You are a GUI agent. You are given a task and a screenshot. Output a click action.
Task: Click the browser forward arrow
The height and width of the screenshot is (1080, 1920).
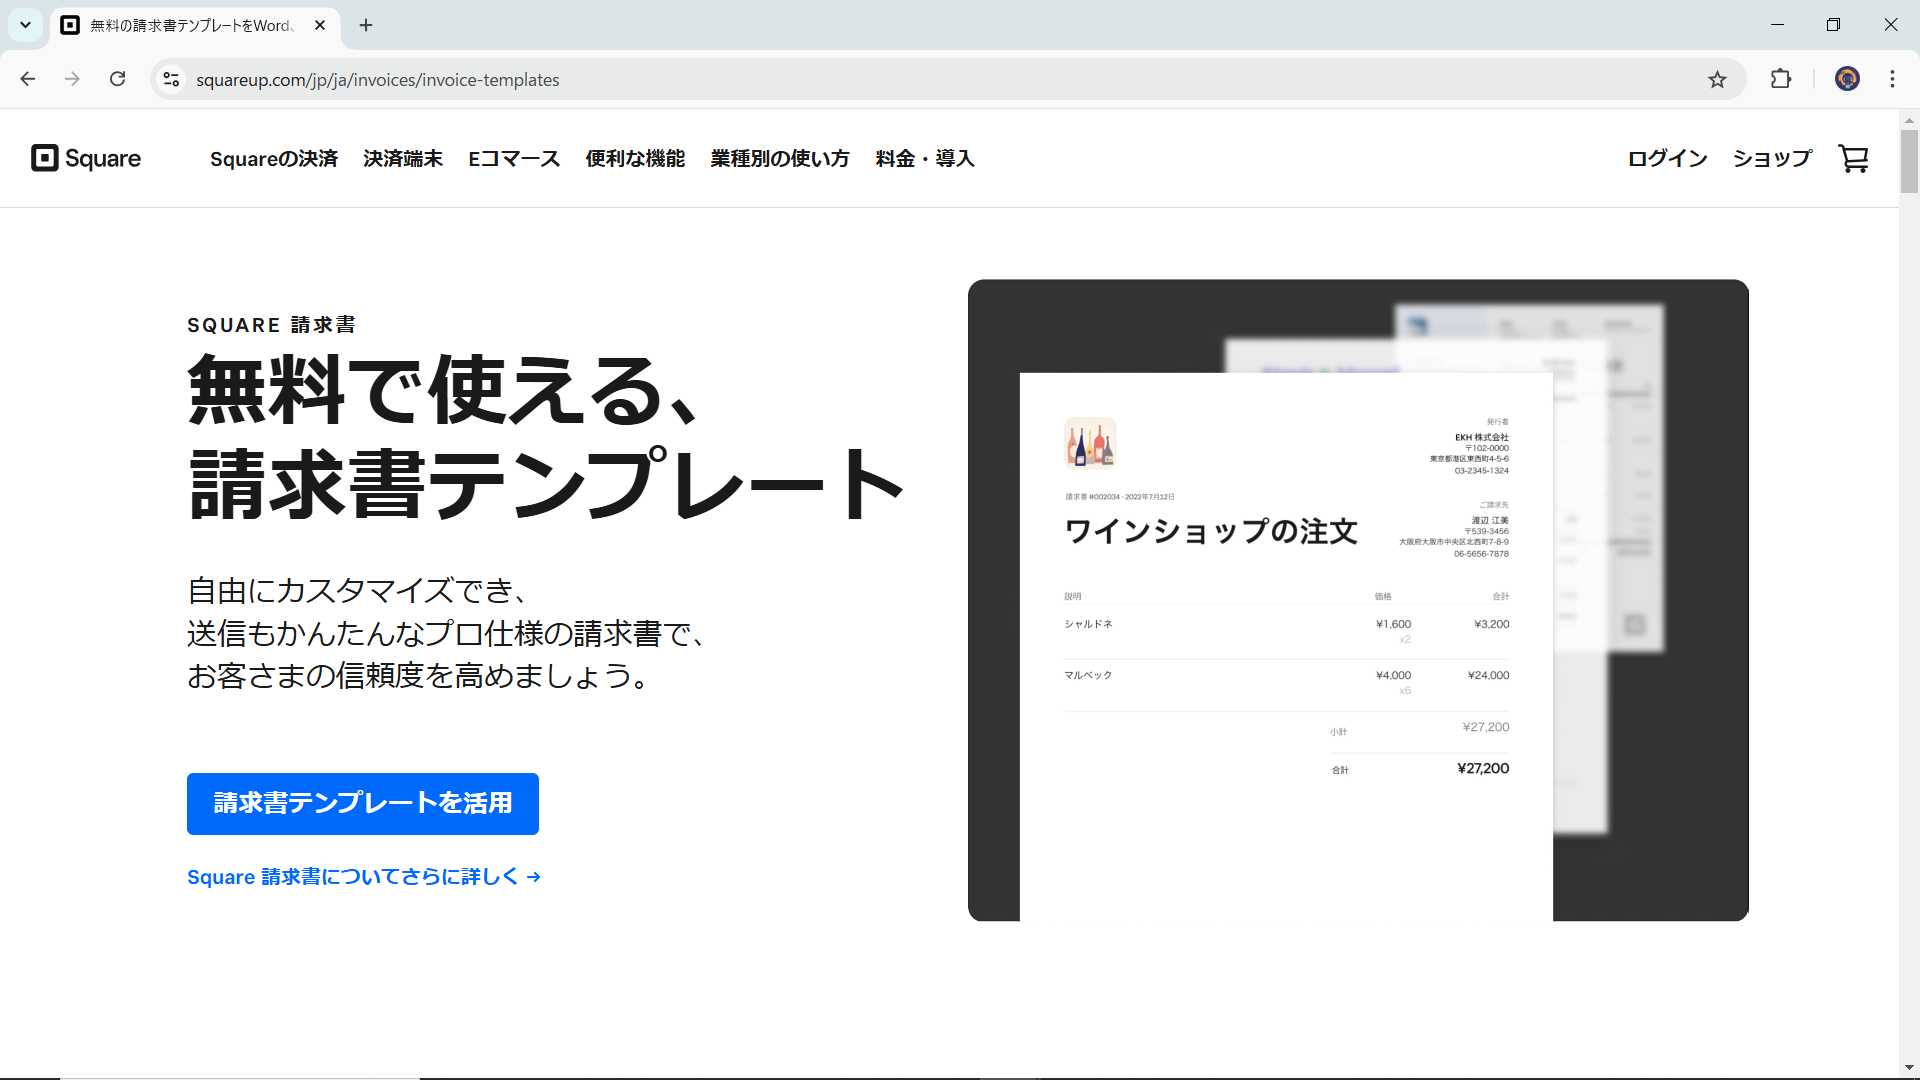72,79
